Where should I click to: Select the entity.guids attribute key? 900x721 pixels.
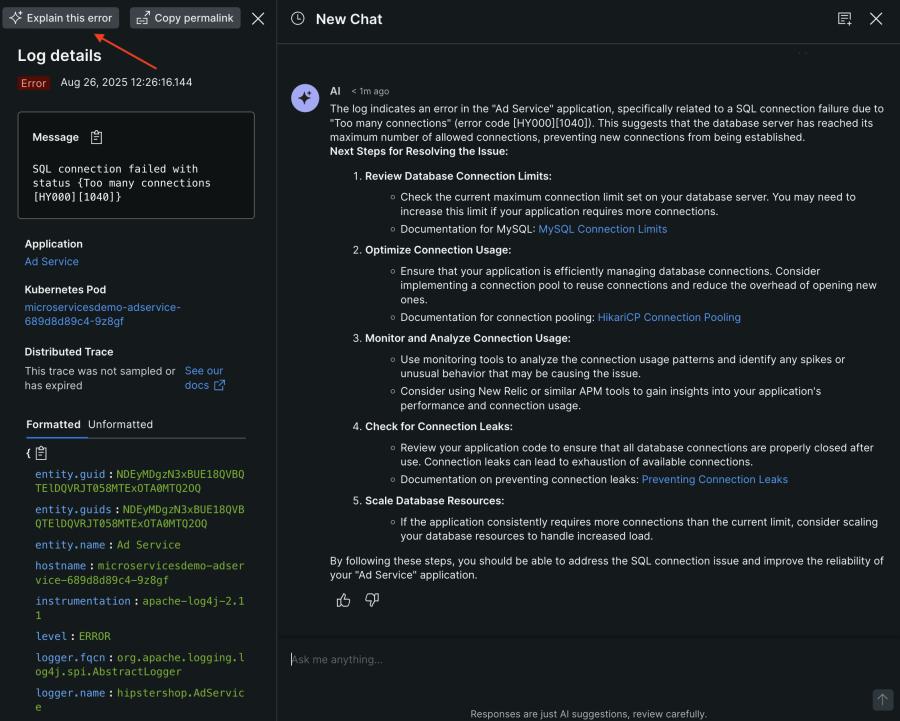[73, 509]
